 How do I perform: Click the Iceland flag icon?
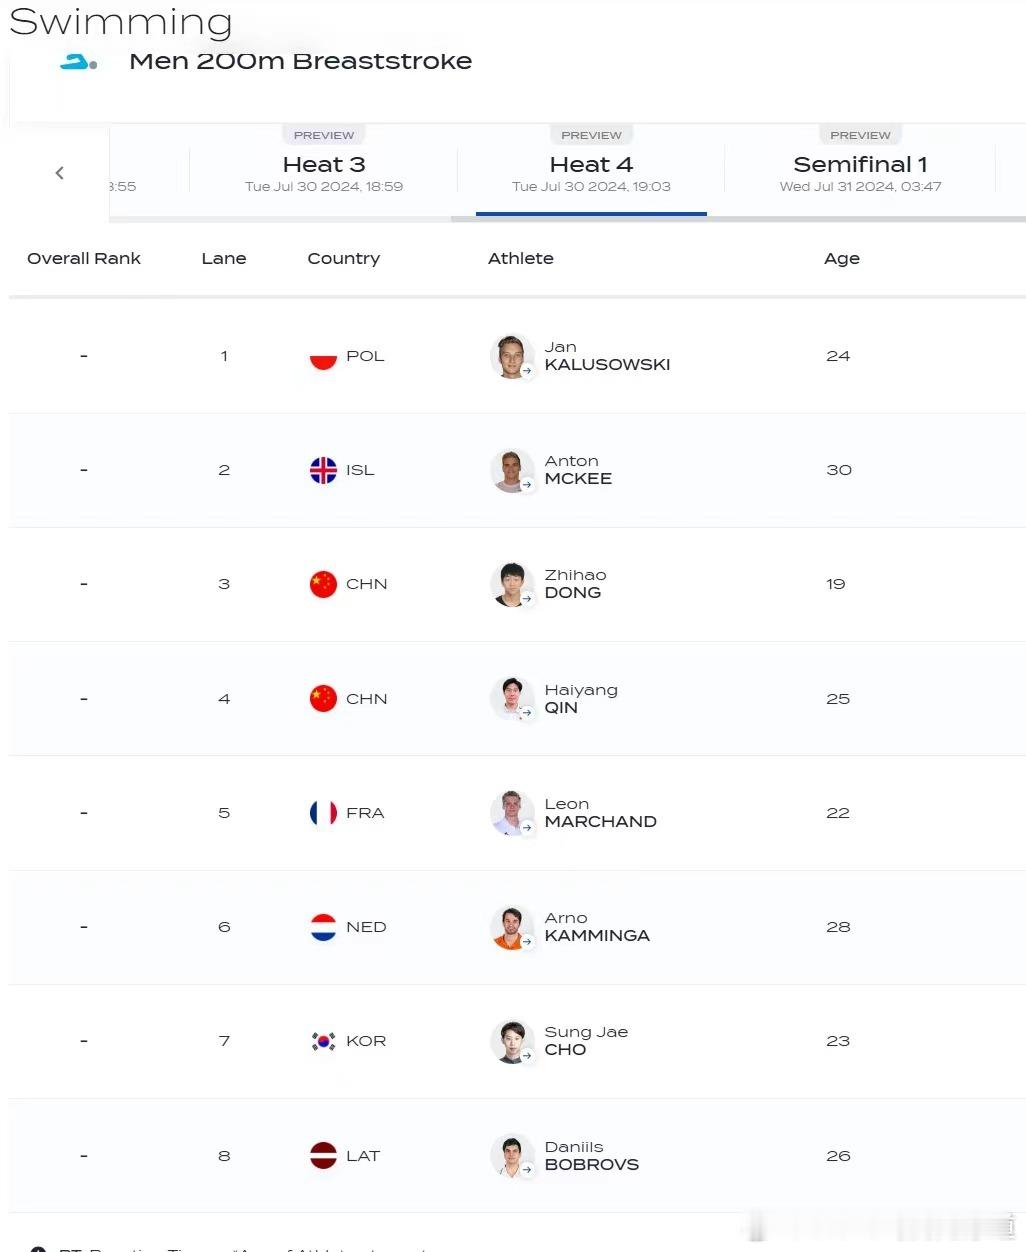click(323, 470)
